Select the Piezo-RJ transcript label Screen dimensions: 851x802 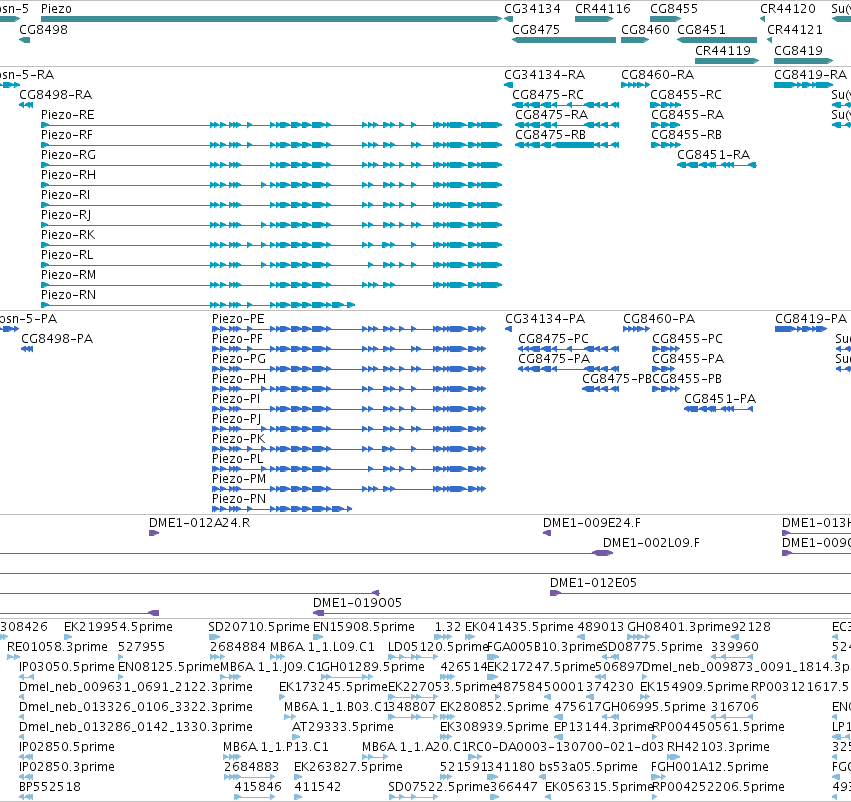coord(66,215)
